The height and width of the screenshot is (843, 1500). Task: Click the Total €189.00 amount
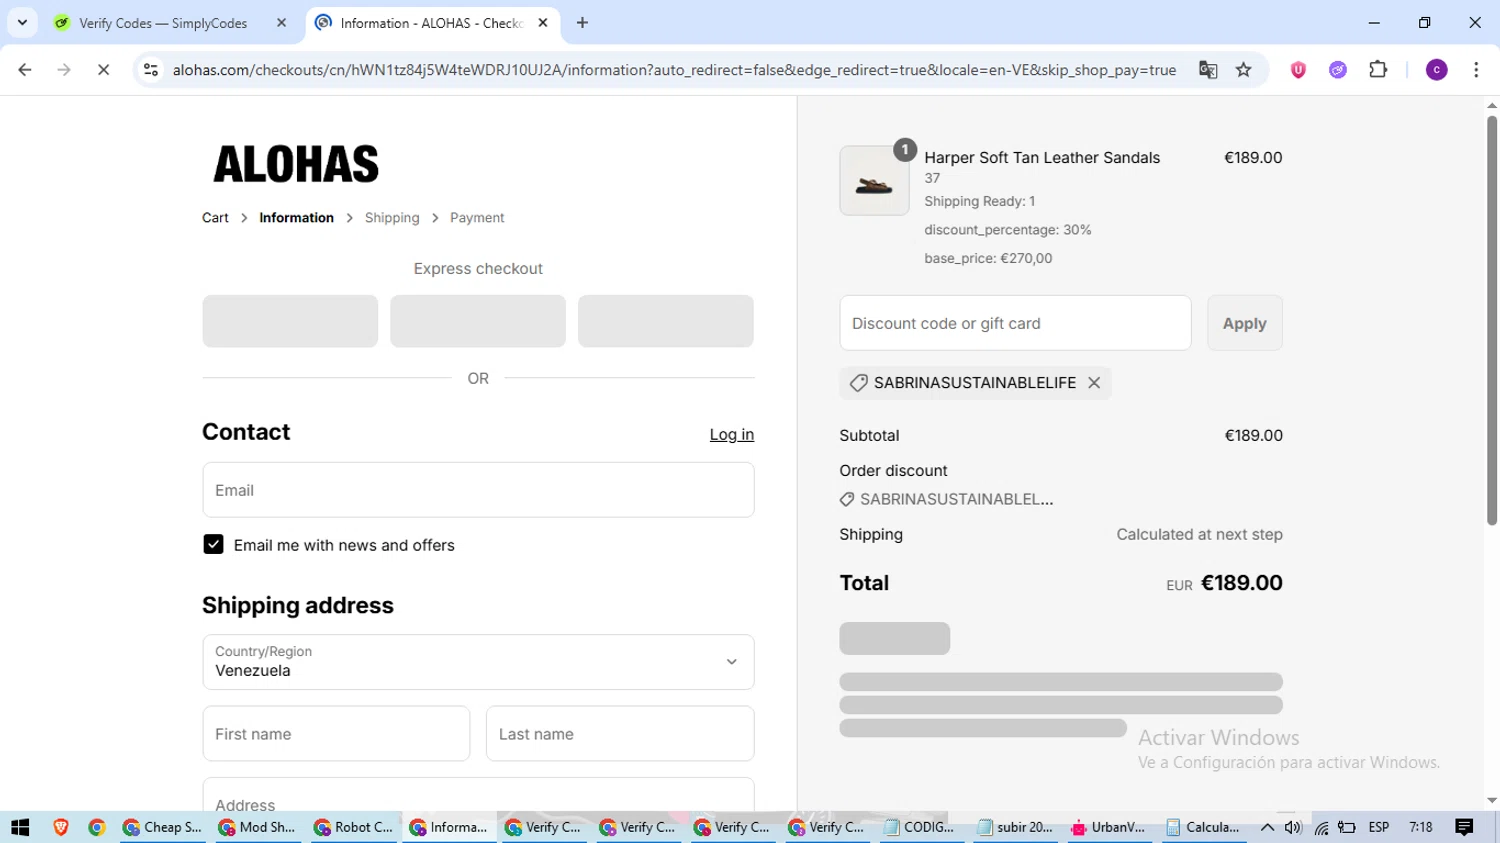click(1241, 583)
